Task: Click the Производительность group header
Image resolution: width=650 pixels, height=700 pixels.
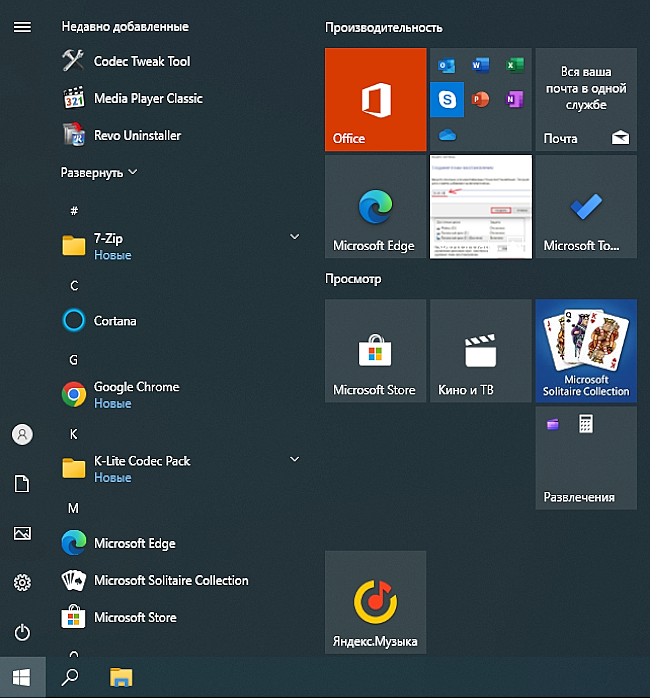Action: tap(383, 28)
